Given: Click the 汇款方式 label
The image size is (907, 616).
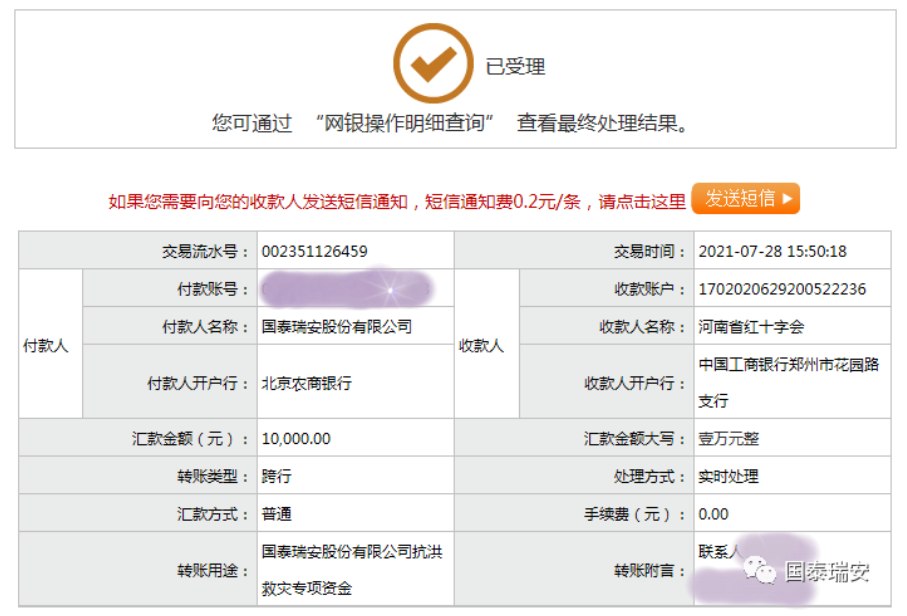Looking at the screenshot, I should click(x=212, y=514).
